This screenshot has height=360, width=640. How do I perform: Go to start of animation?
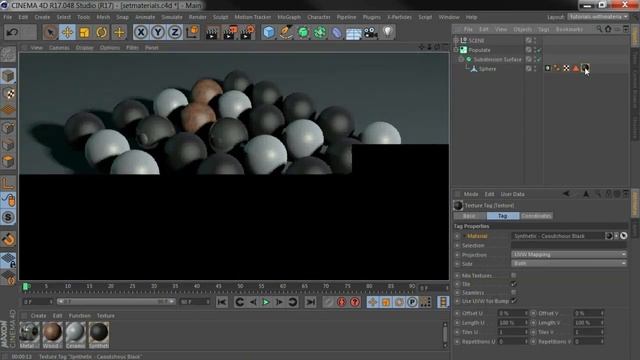tap(222, 302)
